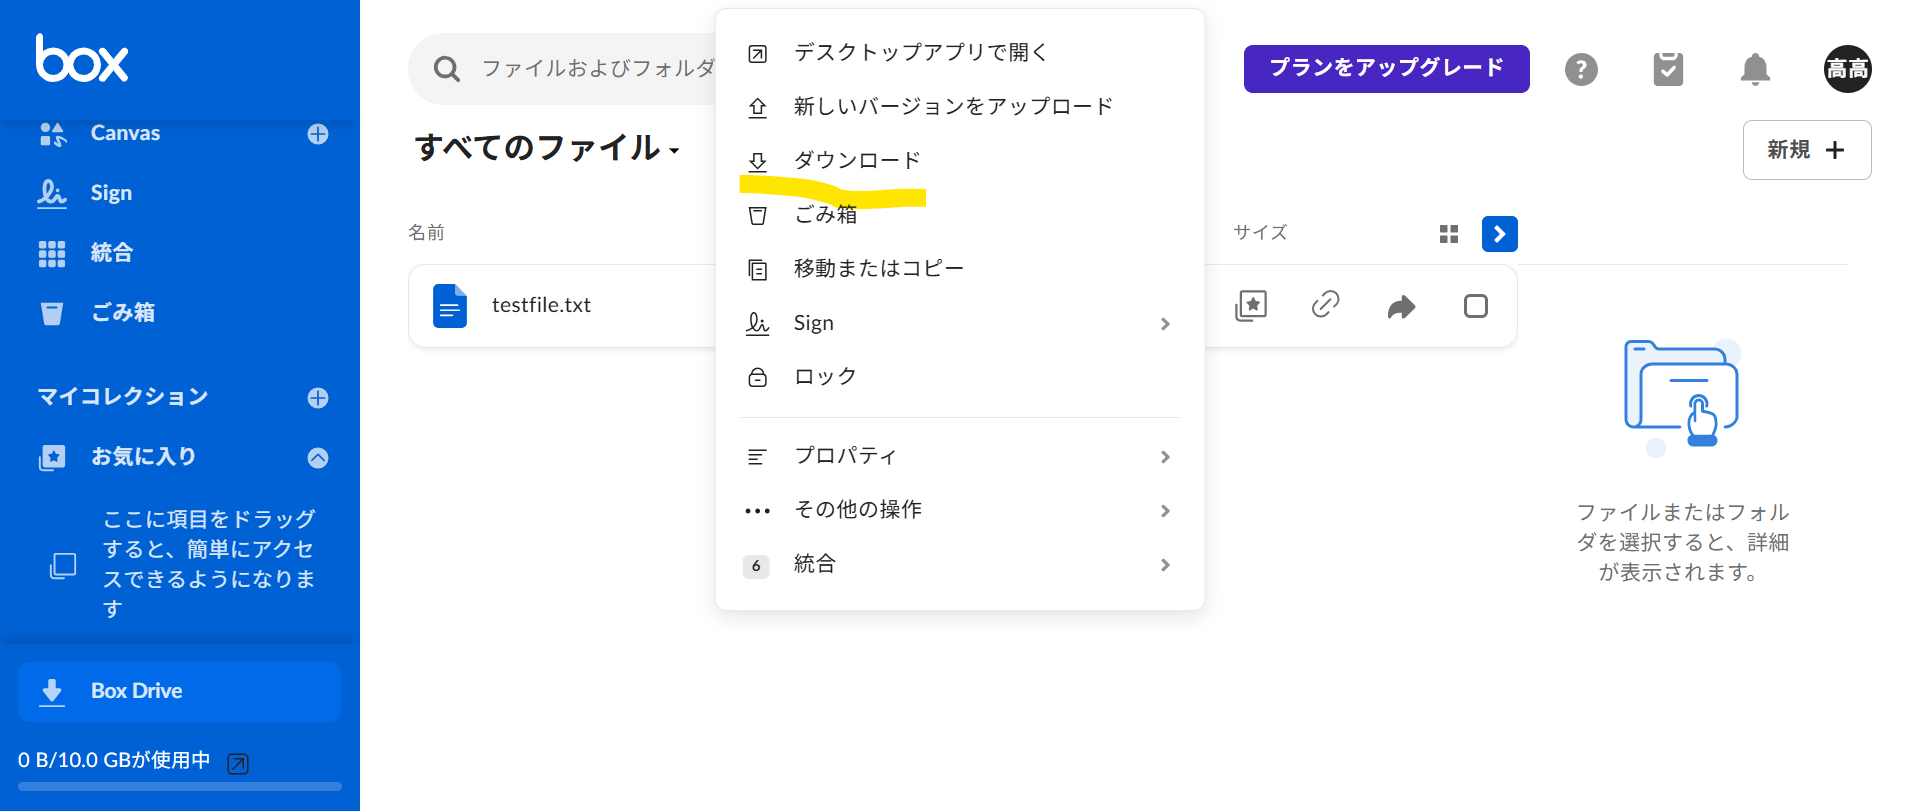Click the copy shared link icon
Viewport: 1918px width, 811px height.
(1325, 305)
